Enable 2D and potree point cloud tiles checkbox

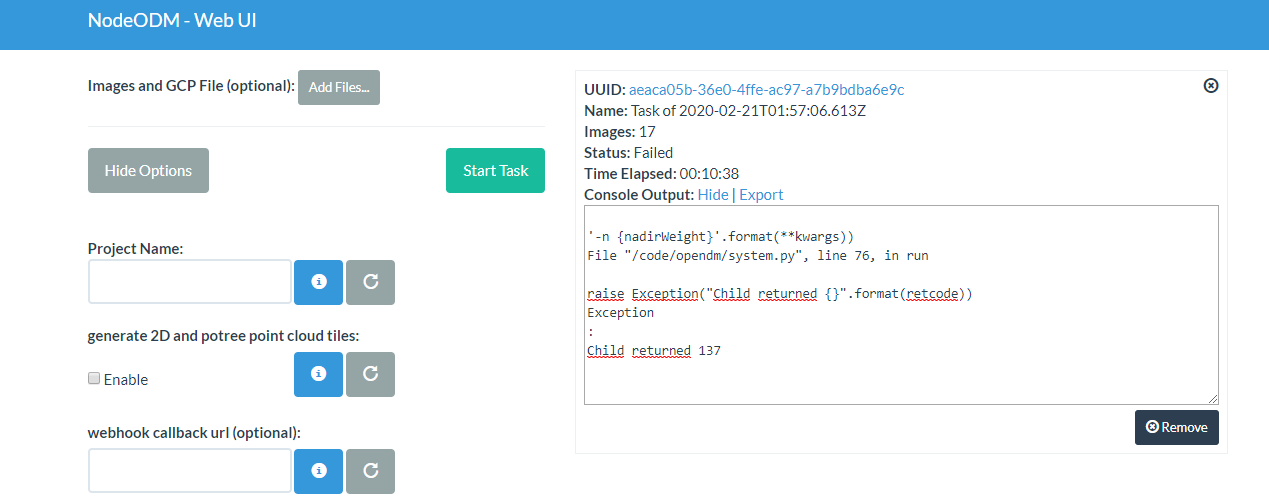(94, 379)
